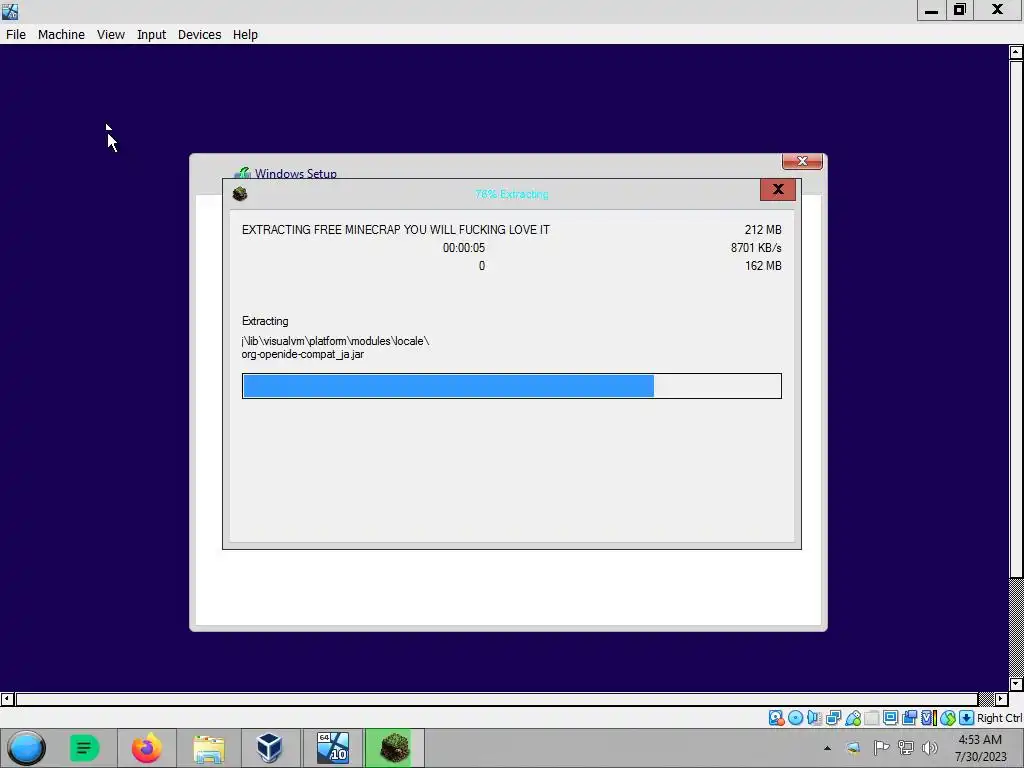
Task: Click the processed size 162 MB
Action: pyautogui.click(x=763, y=266)
